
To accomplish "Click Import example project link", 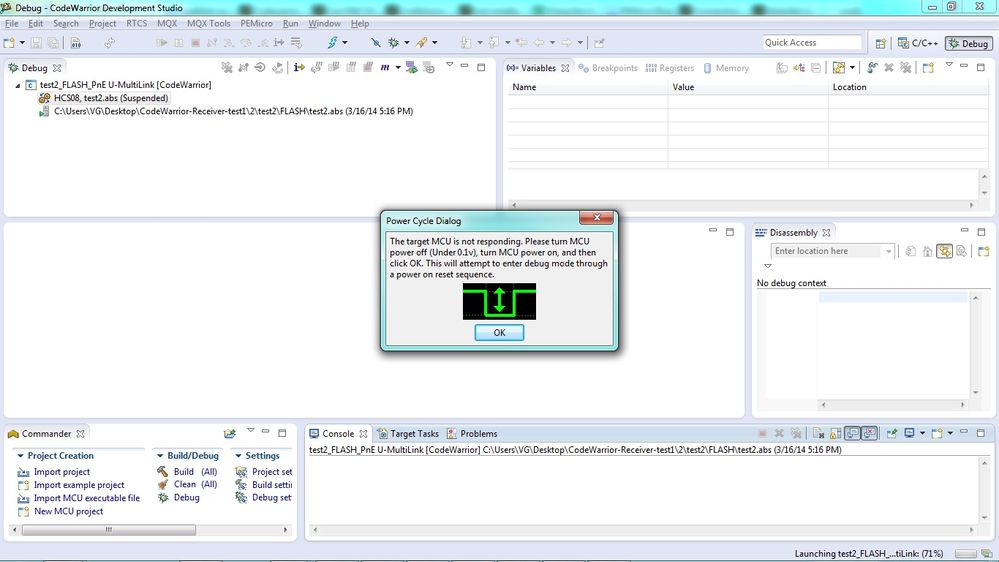I will (79, 485).
